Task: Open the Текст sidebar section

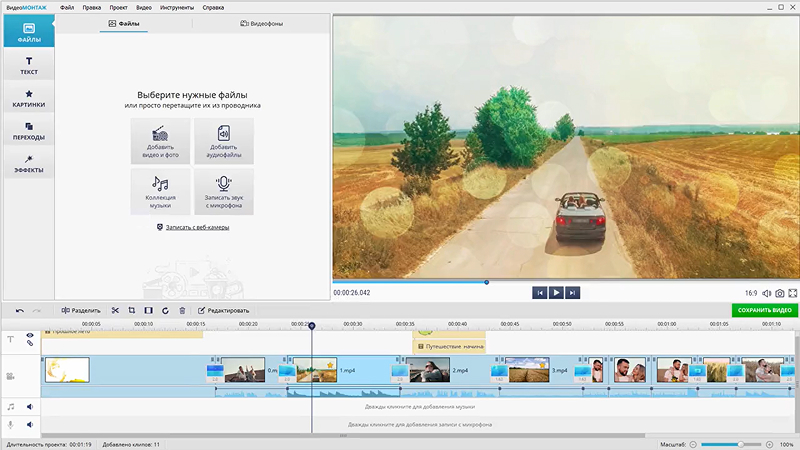Action: [x=29, y=65]
